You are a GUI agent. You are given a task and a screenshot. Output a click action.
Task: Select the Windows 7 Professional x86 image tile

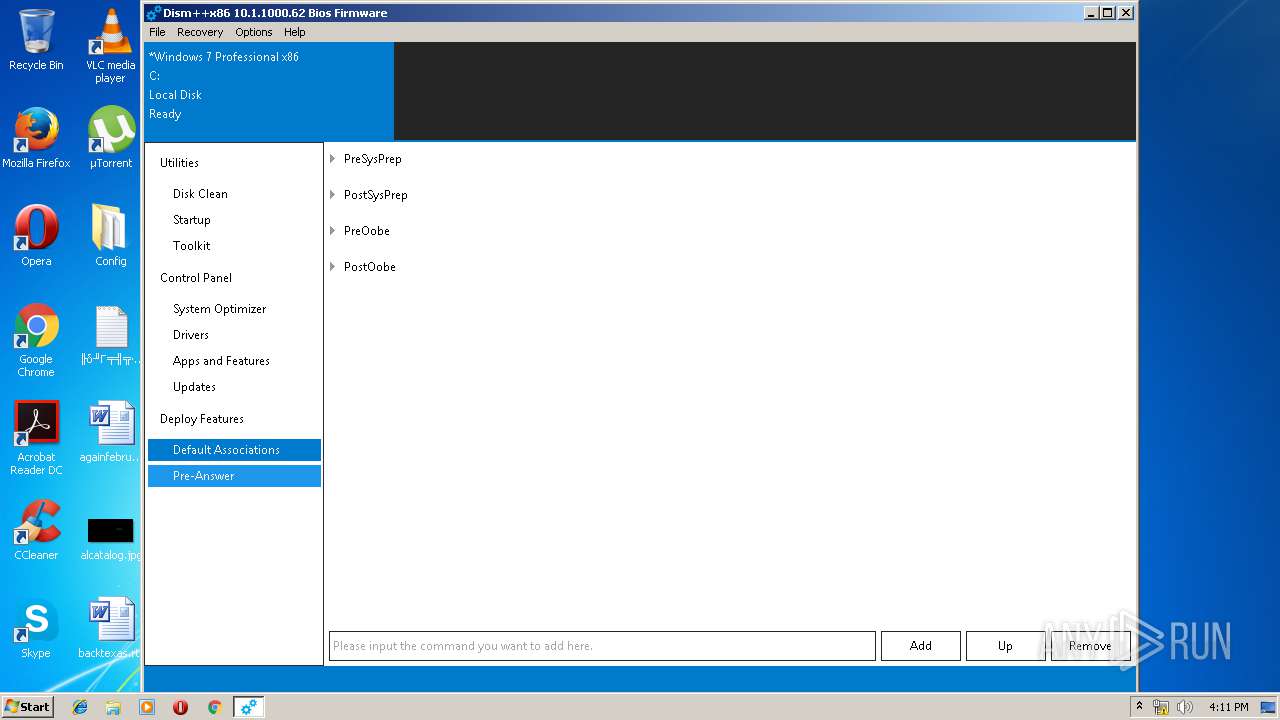[x=269, y=91]
